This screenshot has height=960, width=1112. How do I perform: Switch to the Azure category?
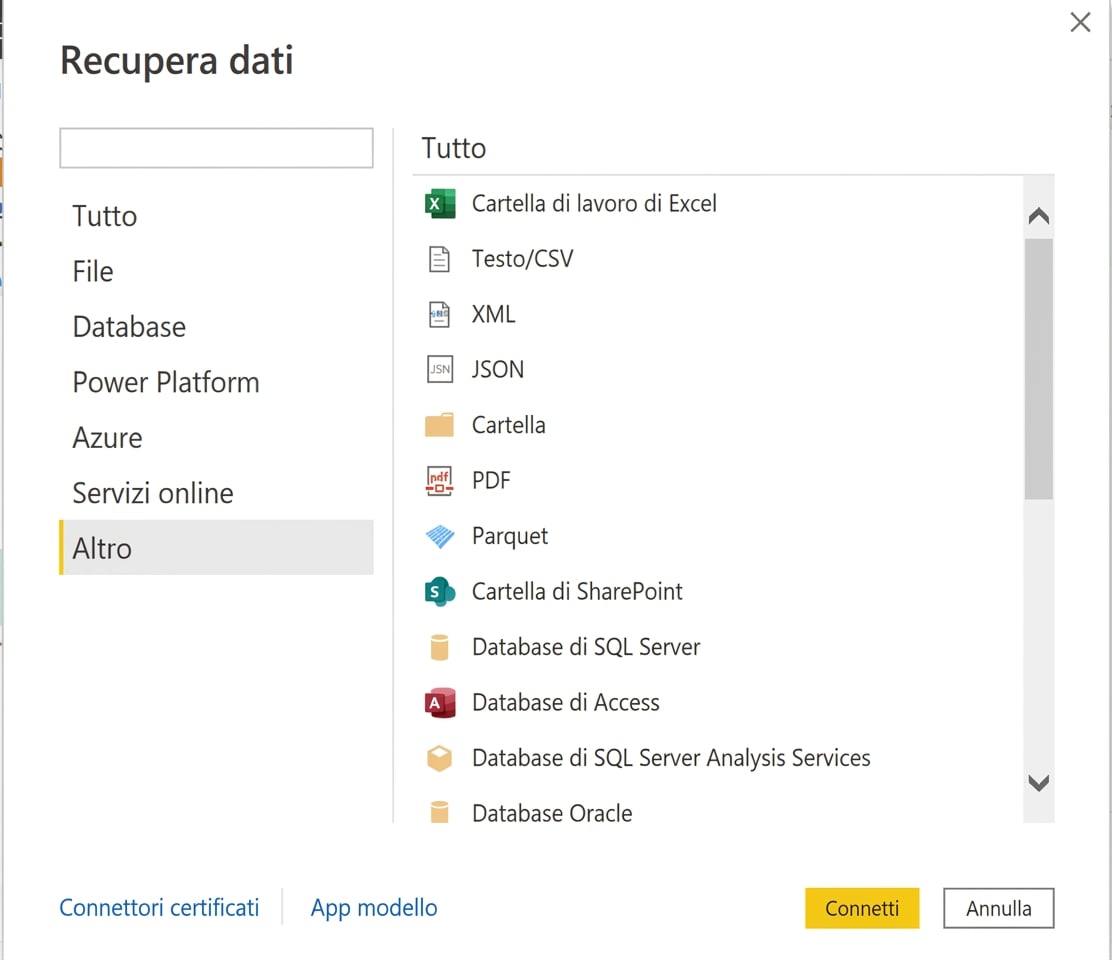(x=216, y=437)
